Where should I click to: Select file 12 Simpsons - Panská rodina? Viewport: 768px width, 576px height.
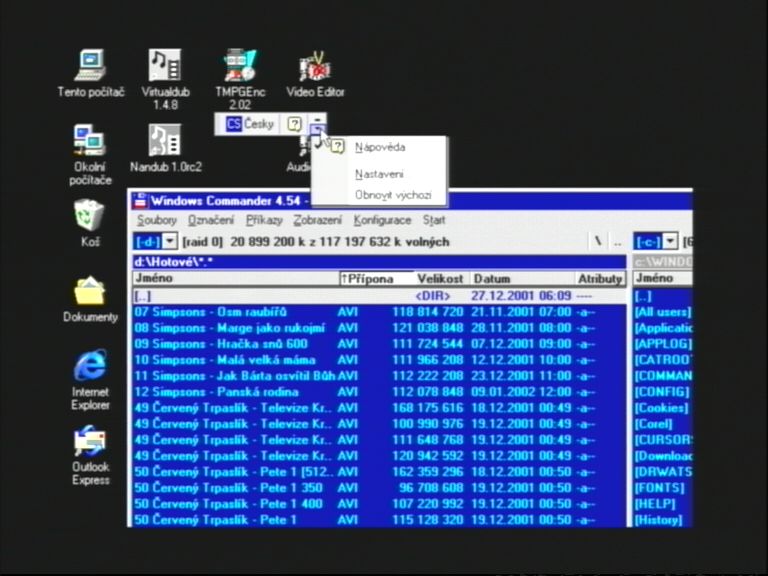pyautogui.click(x=379, y=392)
